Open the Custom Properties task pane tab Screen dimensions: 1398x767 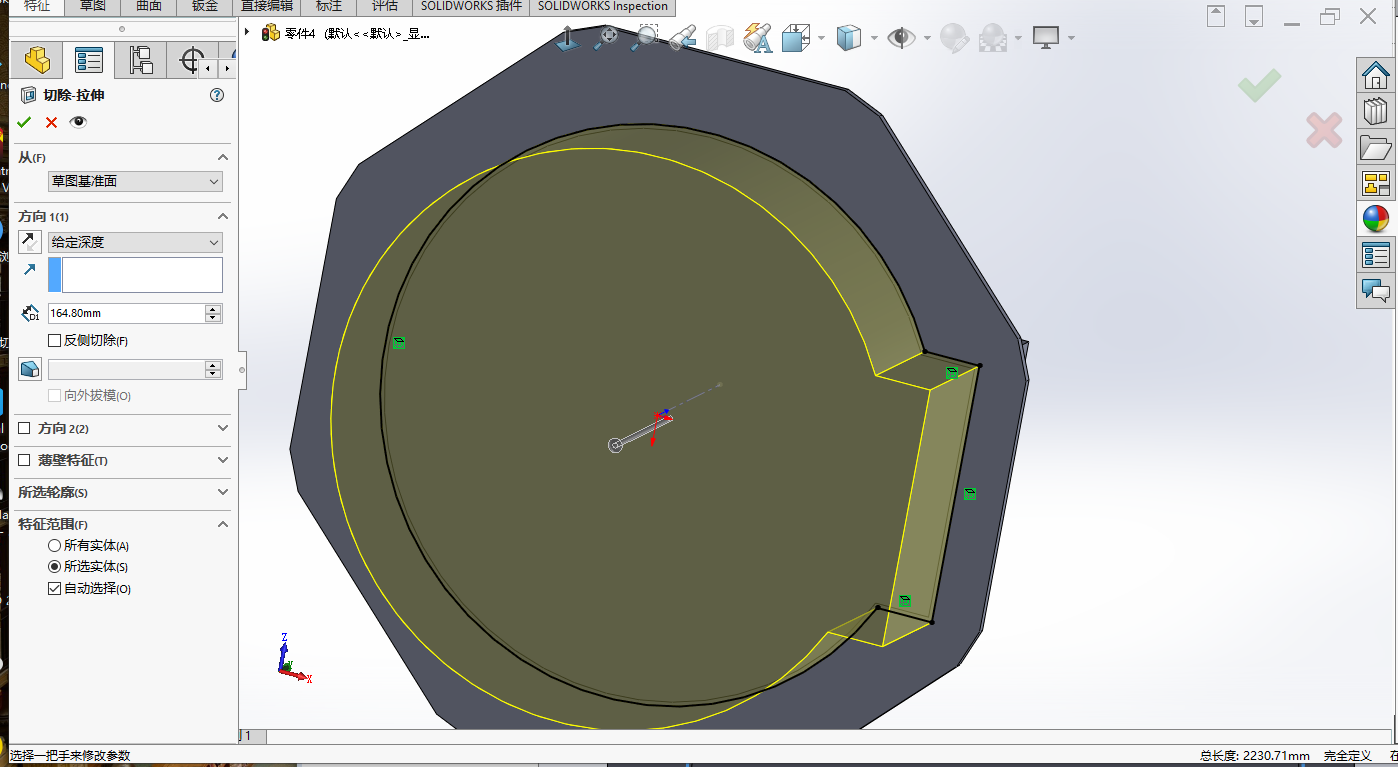tap(1376, 255)
